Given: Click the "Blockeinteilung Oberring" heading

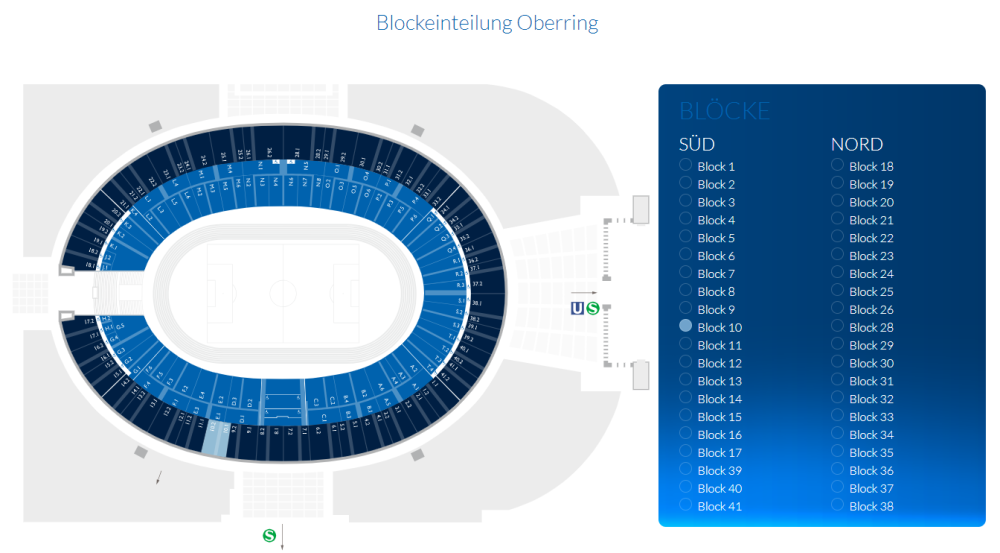Looking at the screenshot, I should click(x=487, y=22).
